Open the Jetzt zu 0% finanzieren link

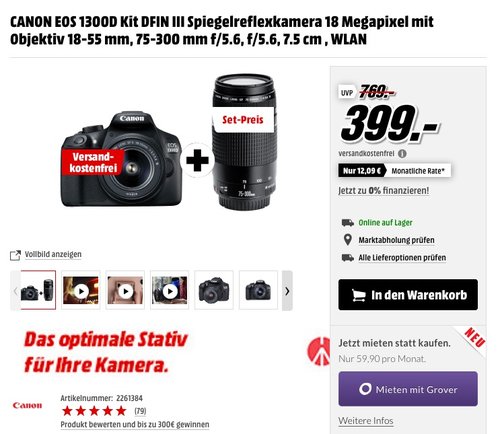coord(384,191)
